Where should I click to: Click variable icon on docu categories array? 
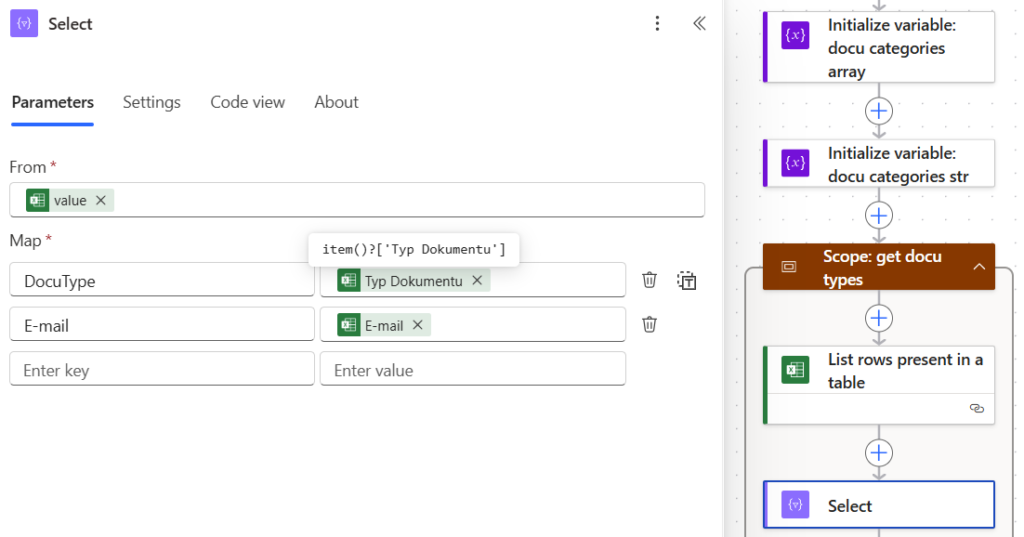pyautogui.click(x=795, y=35)
